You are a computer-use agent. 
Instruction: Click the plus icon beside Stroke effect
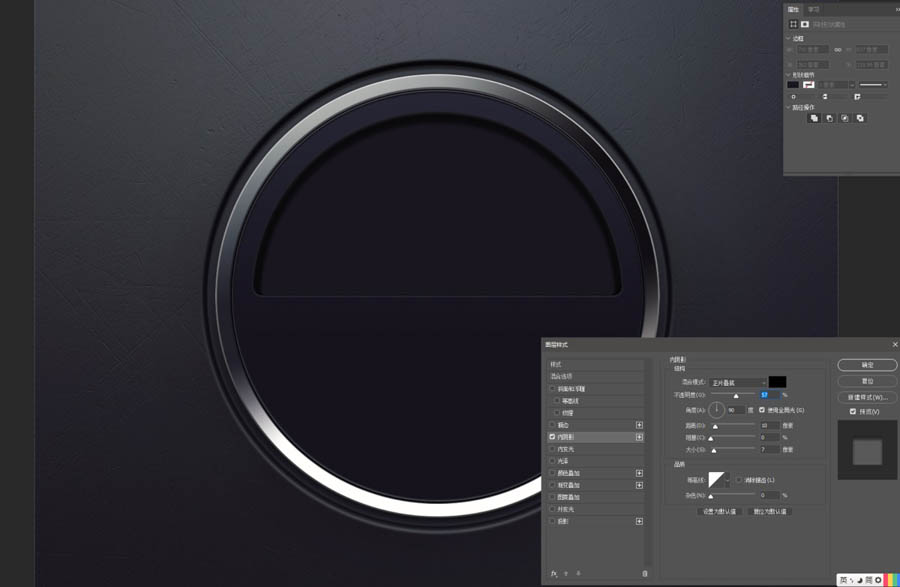click(639, 425)
